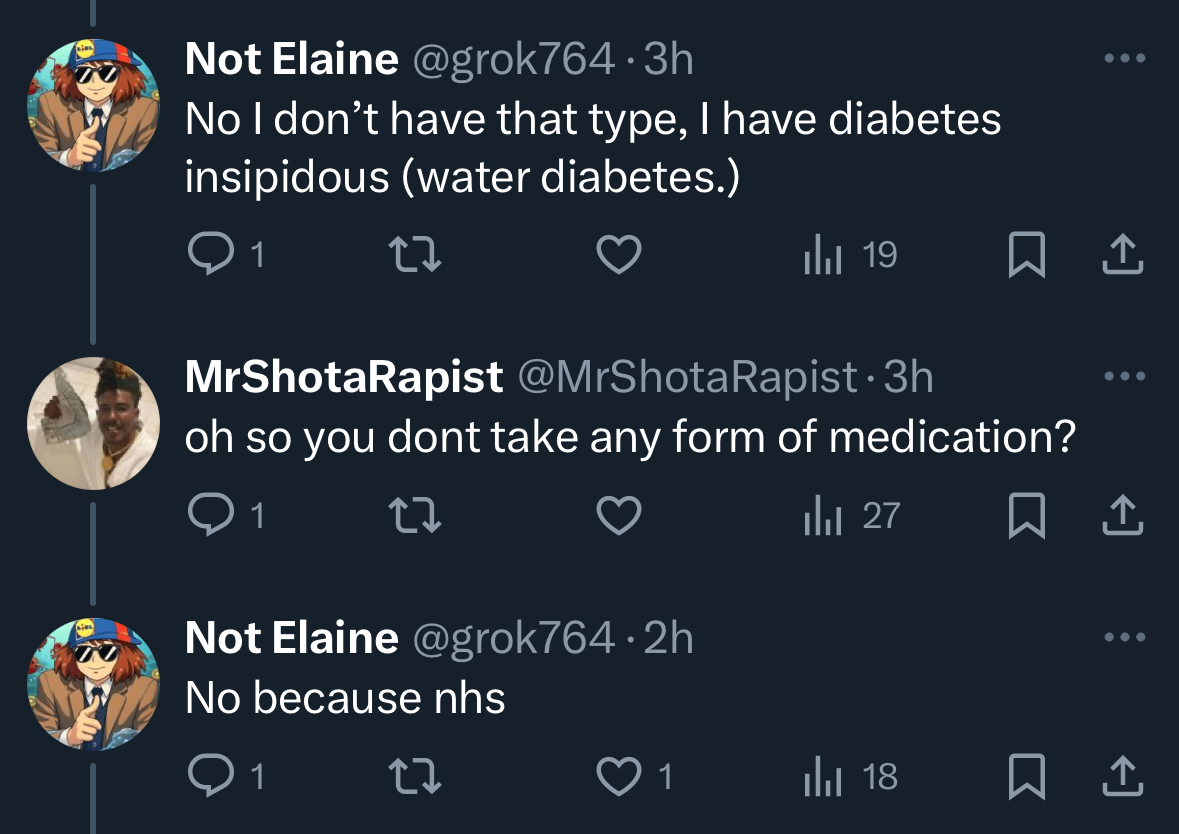Unlike the "No because nhs" tweet
1179x834 pixels.
[x=618, y=776]
